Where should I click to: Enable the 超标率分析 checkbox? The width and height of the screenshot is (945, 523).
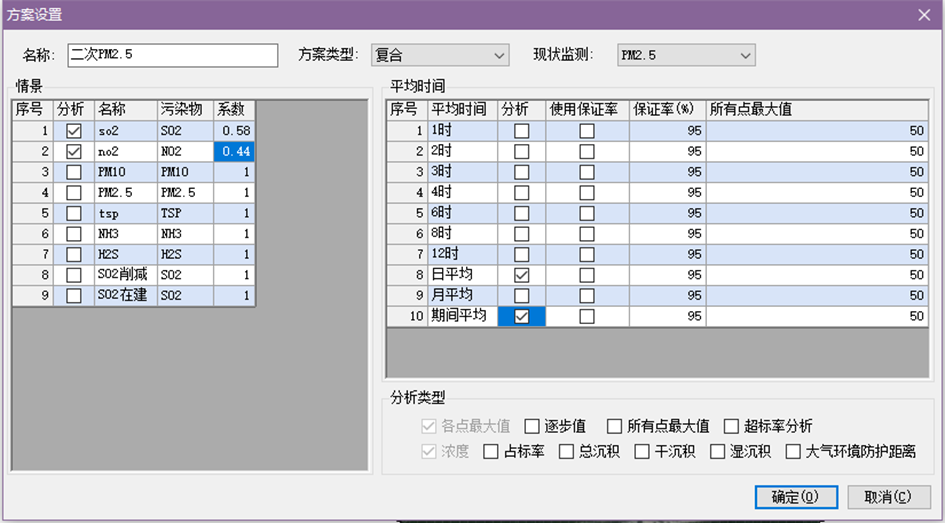[731, 426]
